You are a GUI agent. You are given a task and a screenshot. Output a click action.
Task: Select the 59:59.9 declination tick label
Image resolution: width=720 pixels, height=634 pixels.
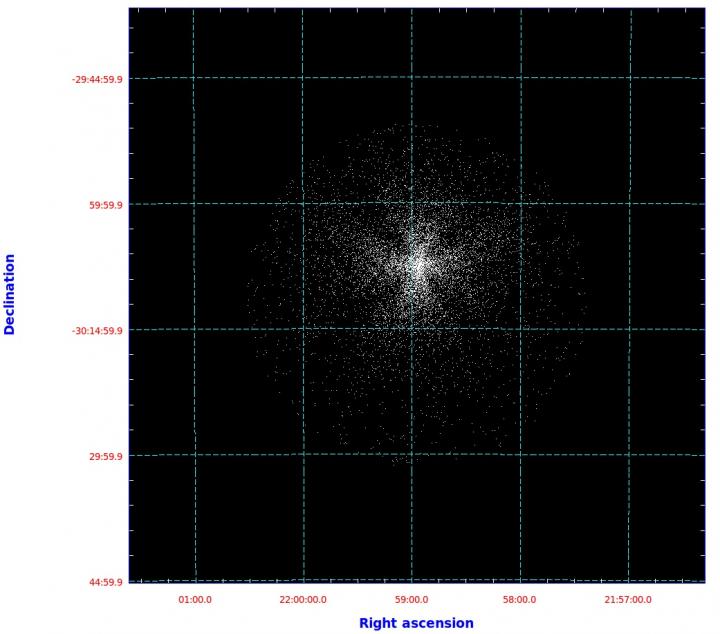(x=106, y=205)
